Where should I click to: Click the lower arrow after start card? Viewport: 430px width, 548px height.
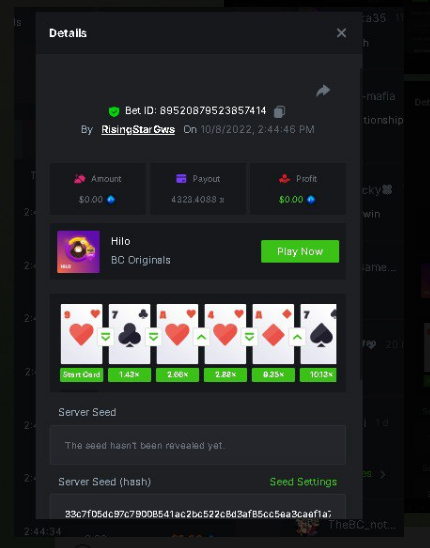tap(106, 337)
